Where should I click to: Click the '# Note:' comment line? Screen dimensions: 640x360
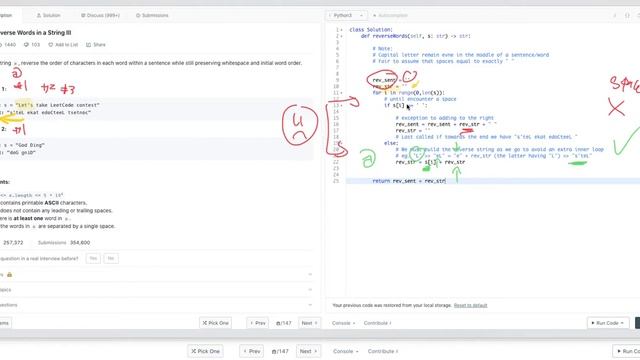(x=382, y=49)
